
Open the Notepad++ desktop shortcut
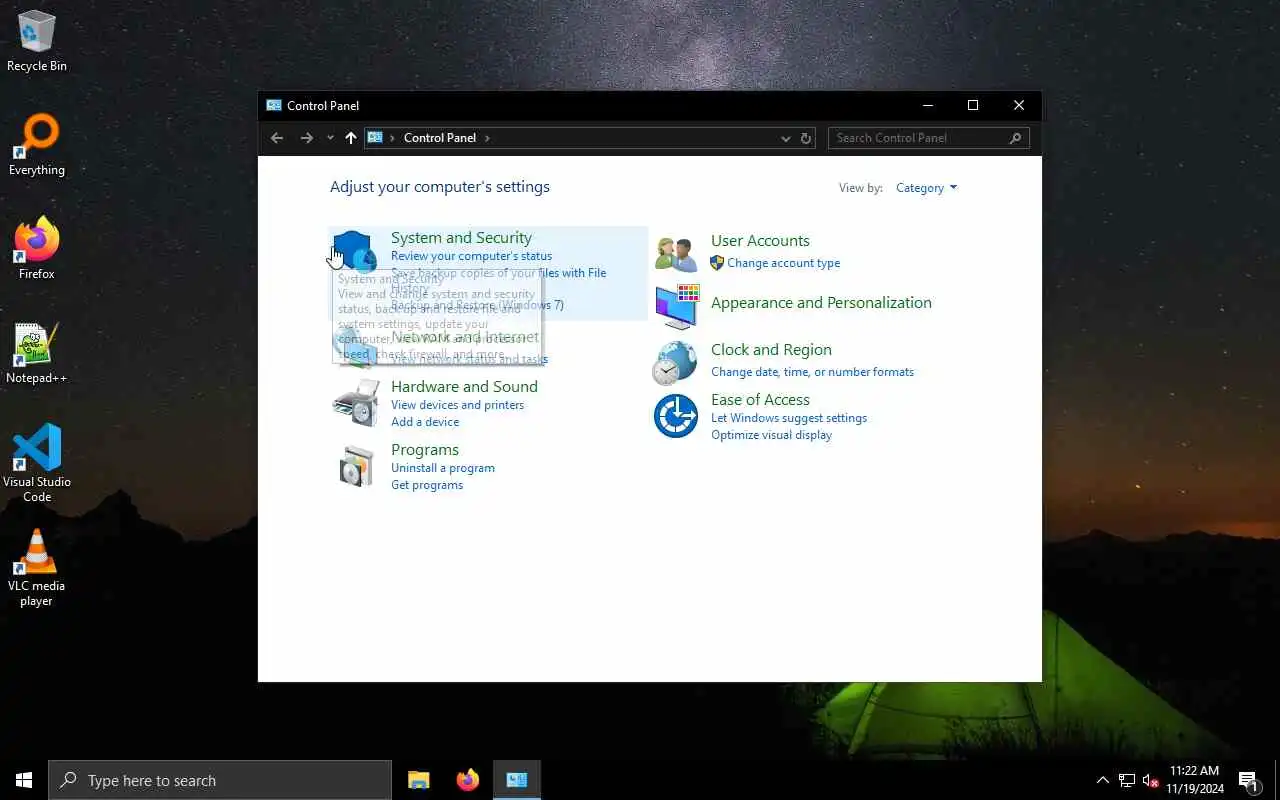(x=37, y=353)
